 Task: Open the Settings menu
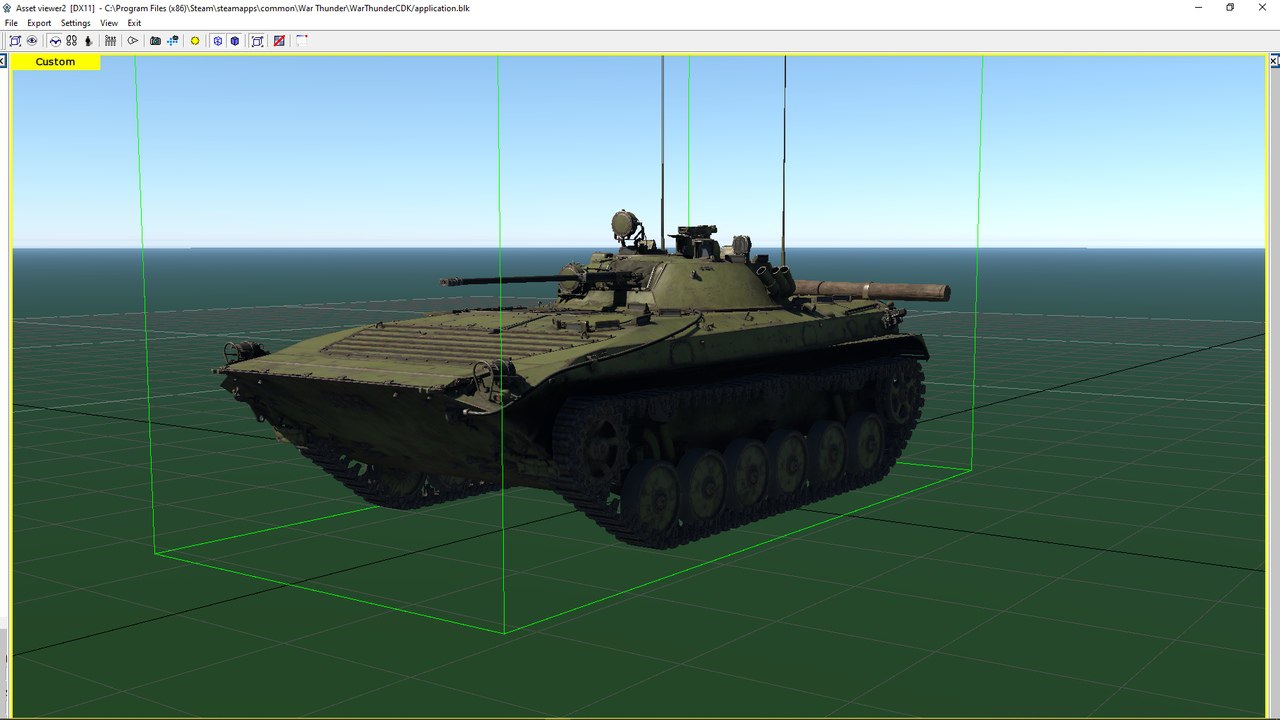pyautogui.click(x=76, y=23)
